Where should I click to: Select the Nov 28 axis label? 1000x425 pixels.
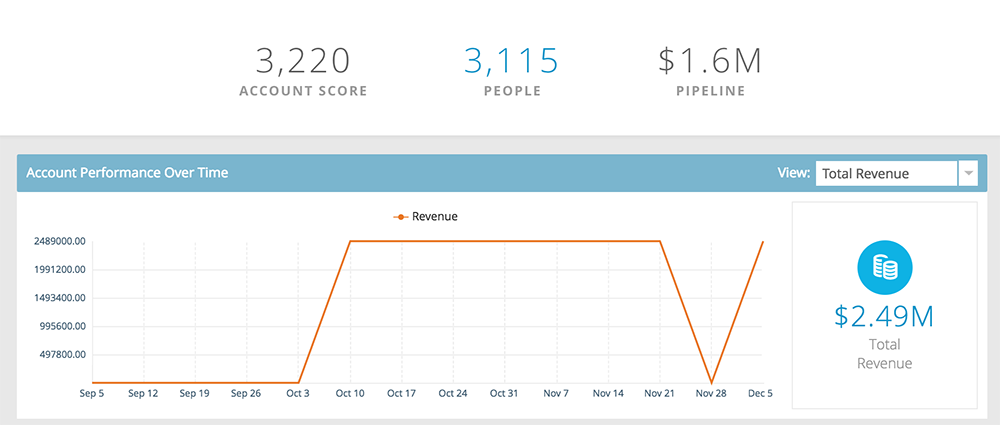(x=711, y=394)
